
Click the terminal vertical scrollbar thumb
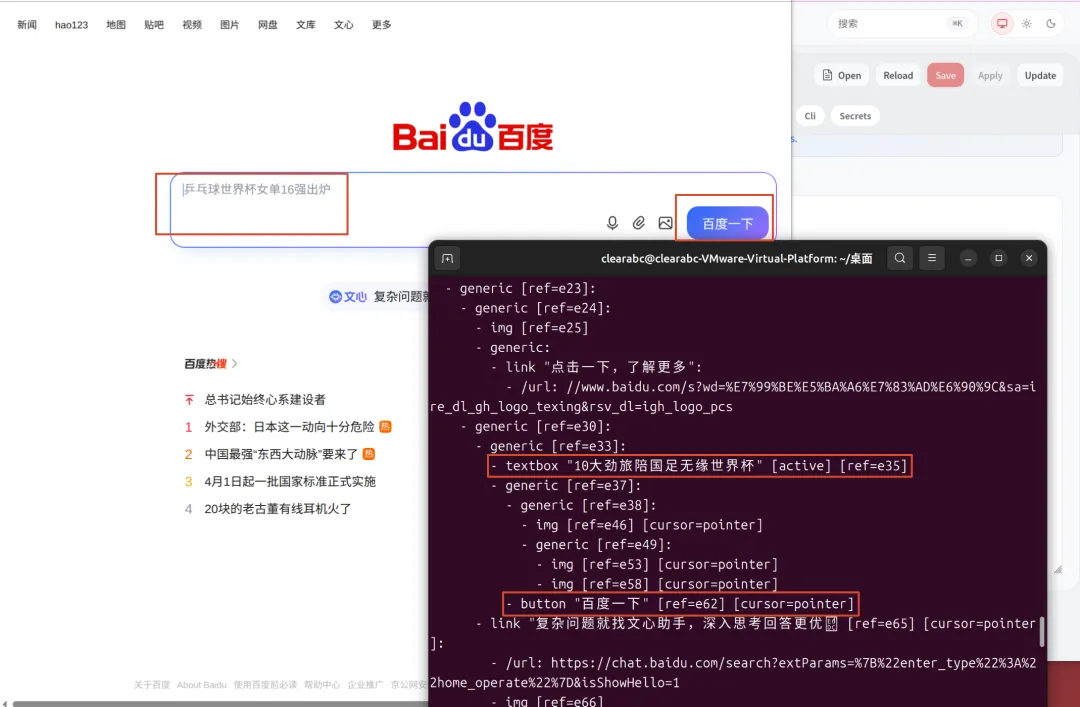pyautogui.click(x=1041, y=631)
